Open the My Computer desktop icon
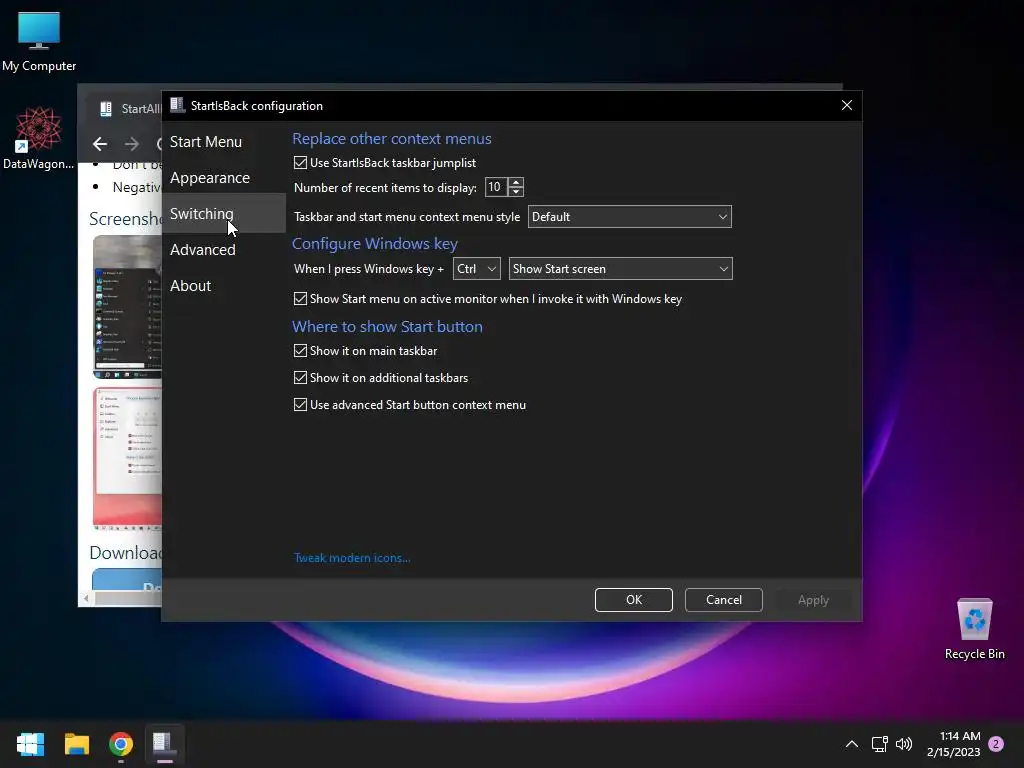1024x768 pixels. [39, 40]
